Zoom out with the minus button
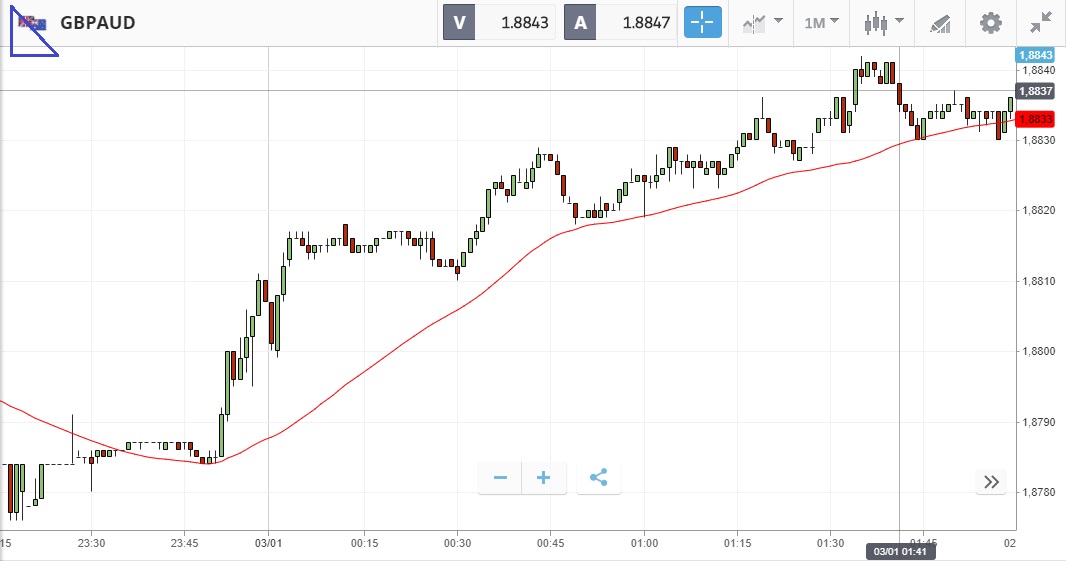 tap(500, 478)
